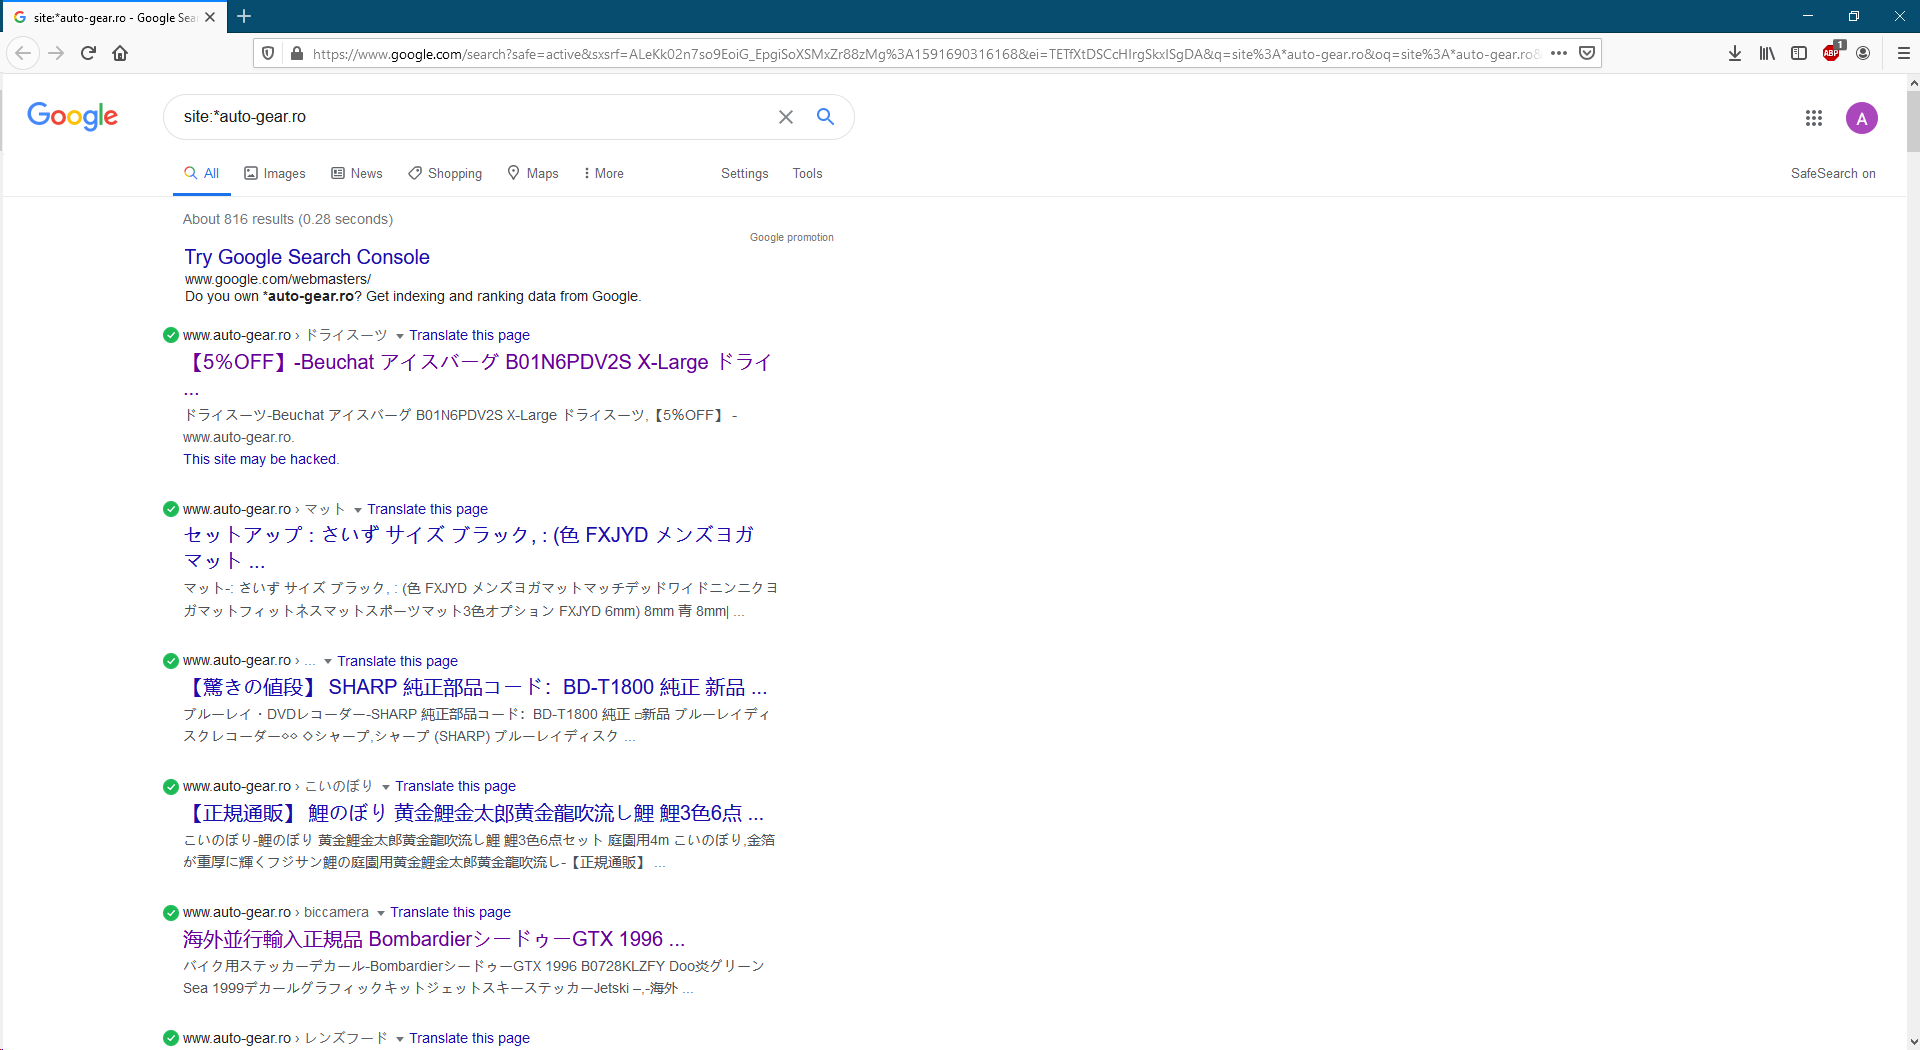Open the More search categories menu
The image size is (1920, 1050).
[604, 173]
